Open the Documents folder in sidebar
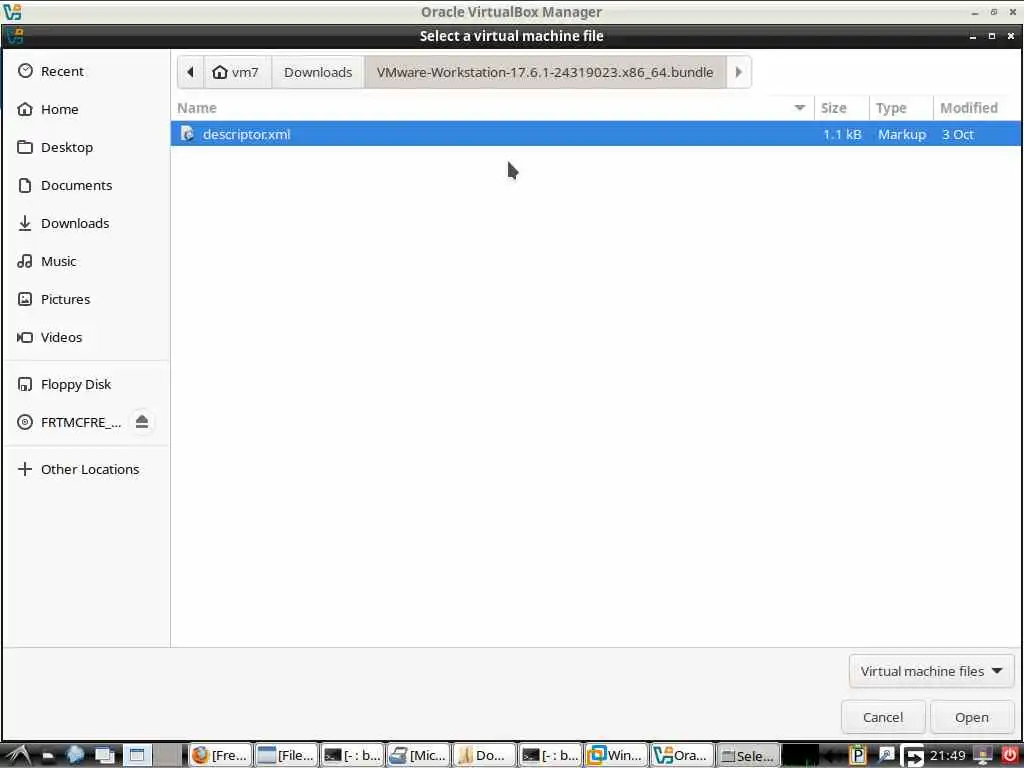Screen dimensions: 1024x768 coord(86,185)
